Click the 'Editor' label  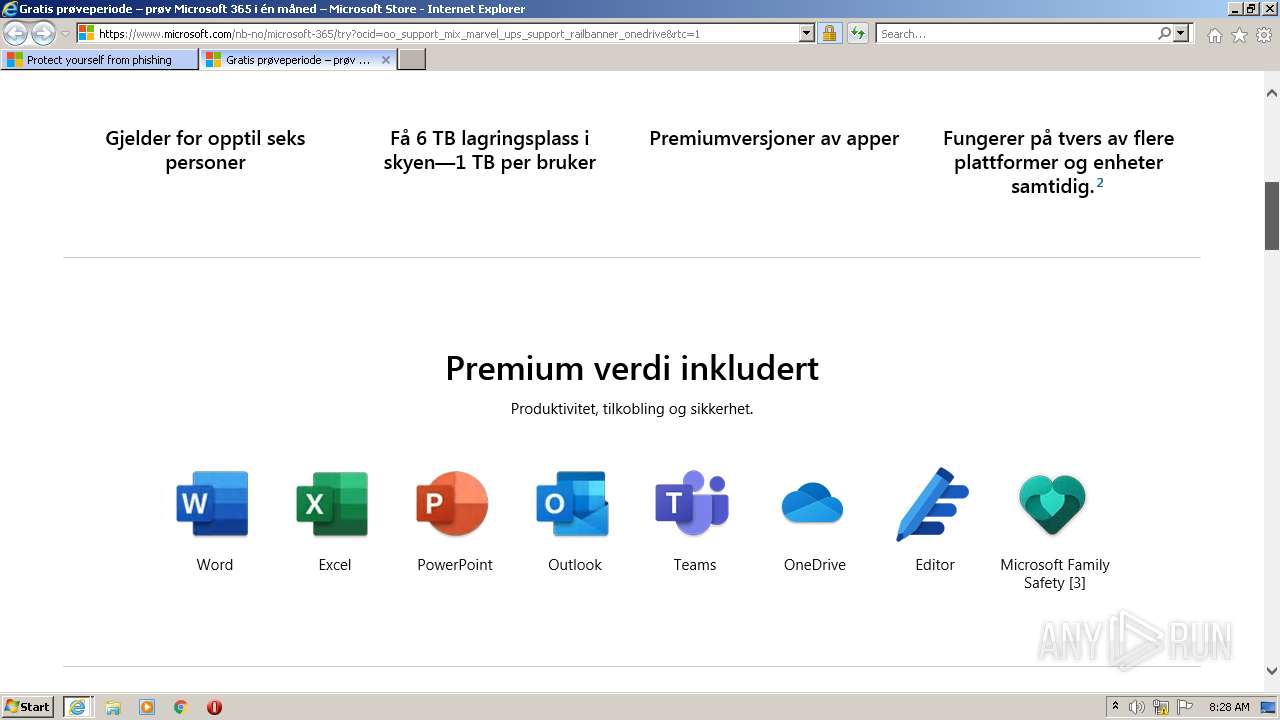pos(935,565)
